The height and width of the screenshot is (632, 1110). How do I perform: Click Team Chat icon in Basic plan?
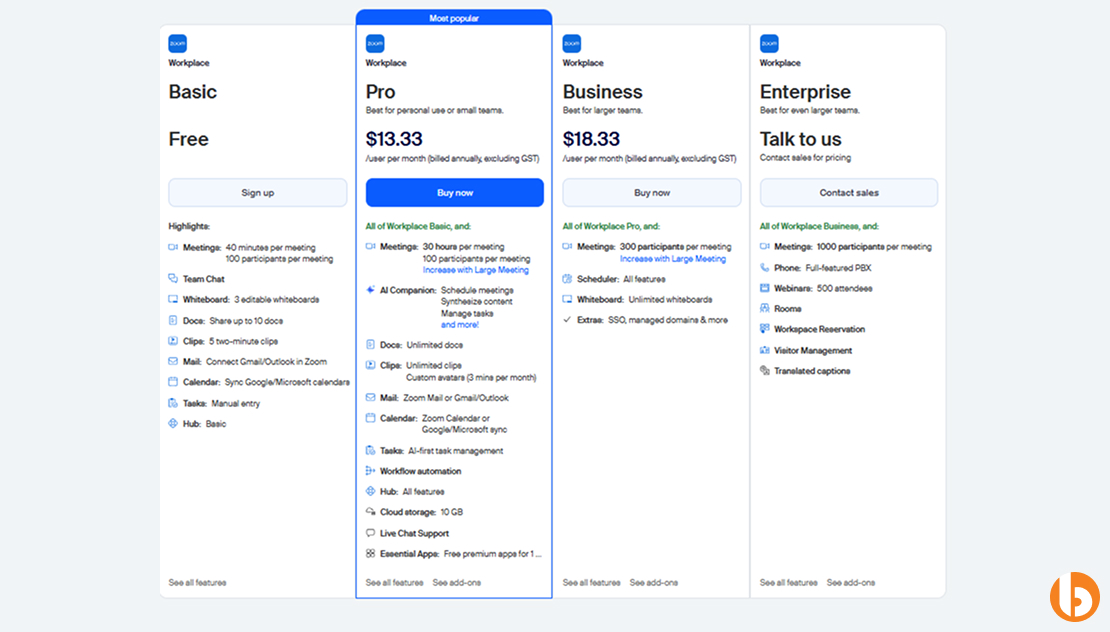pos(173,278)
